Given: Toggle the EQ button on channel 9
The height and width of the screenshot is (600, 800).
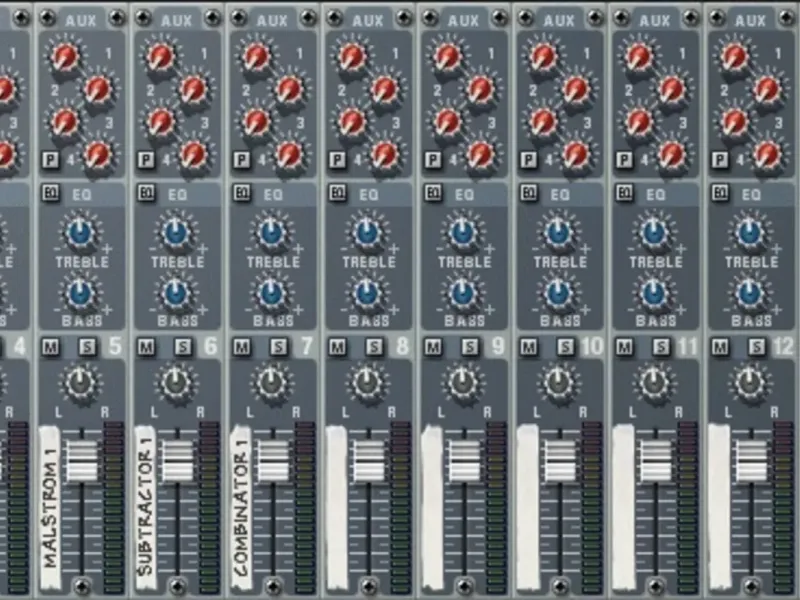Looking at the screenshot, I should click(x=433, y=193).
